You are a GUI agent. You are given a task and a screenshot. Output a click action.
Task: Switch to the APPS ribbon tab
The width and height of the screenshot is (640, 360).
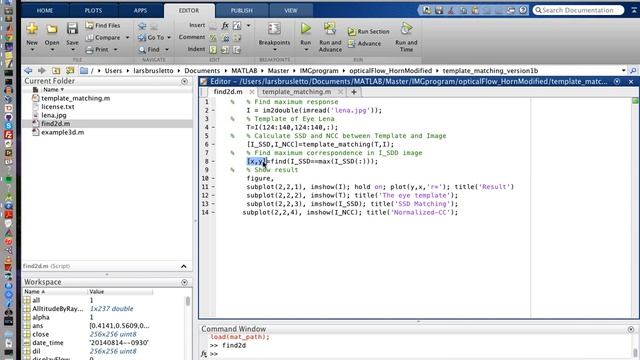coord(140,11)
